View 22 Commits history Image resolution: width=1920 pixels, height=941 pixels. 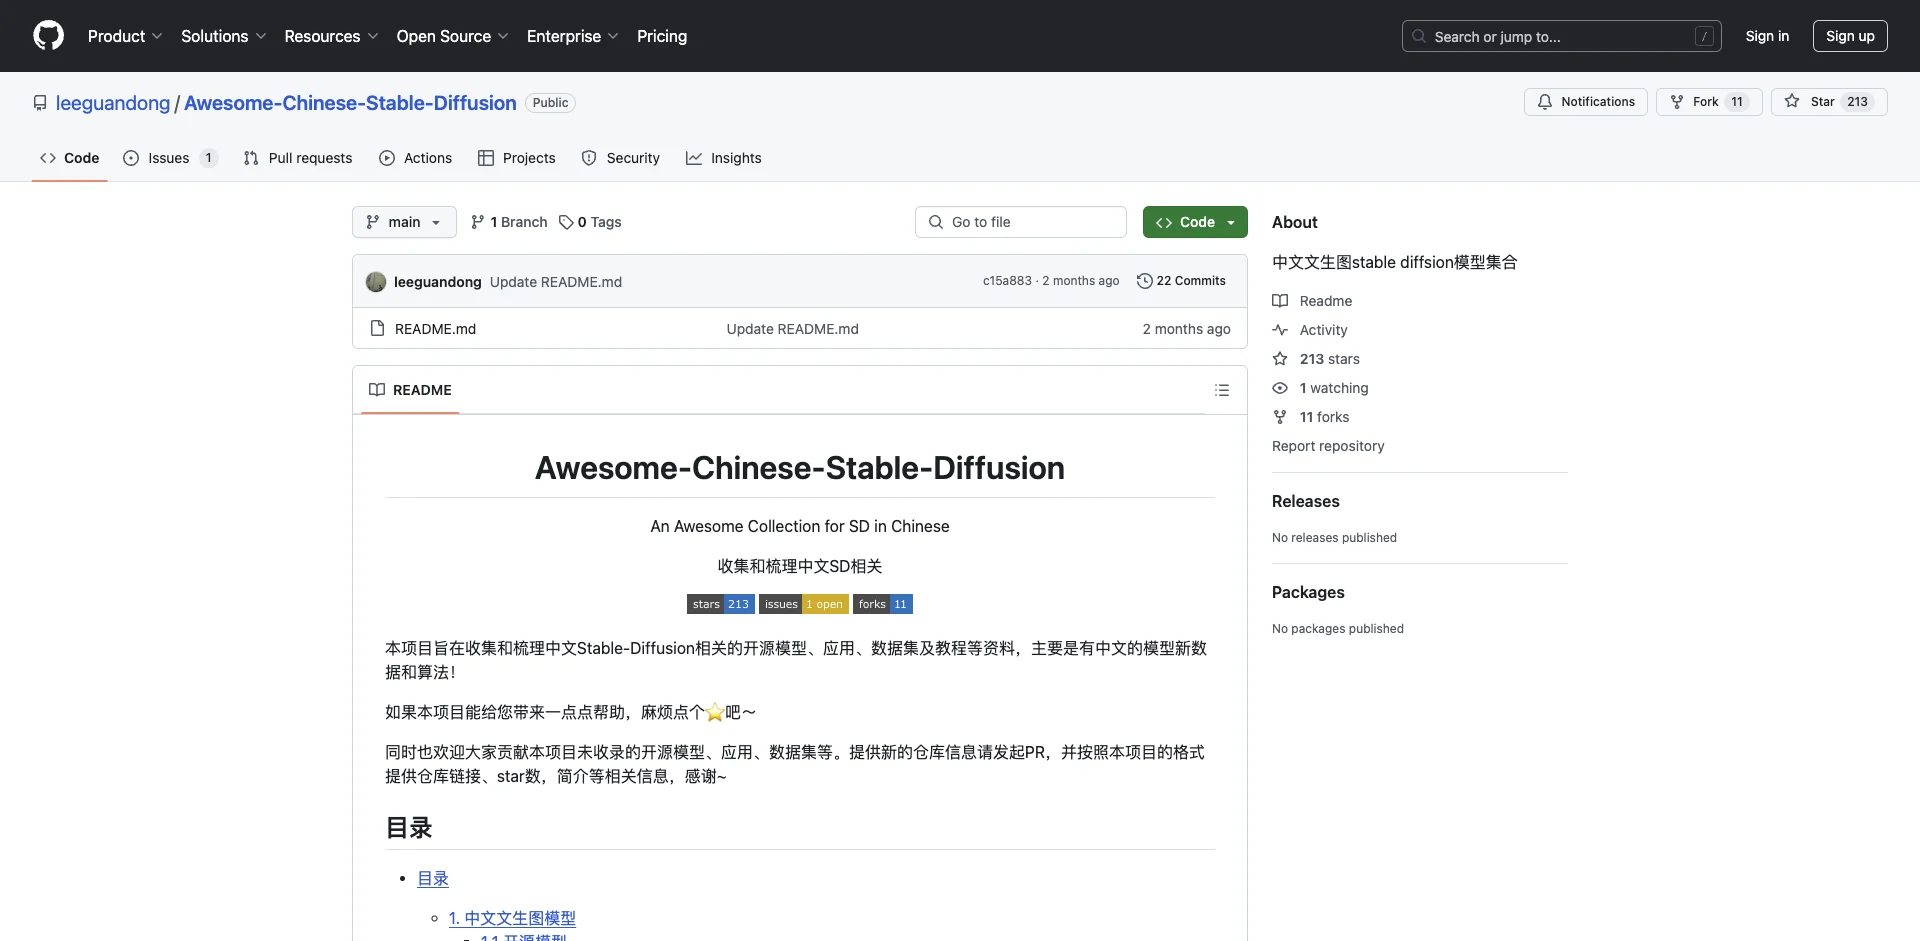(1181, 281)
